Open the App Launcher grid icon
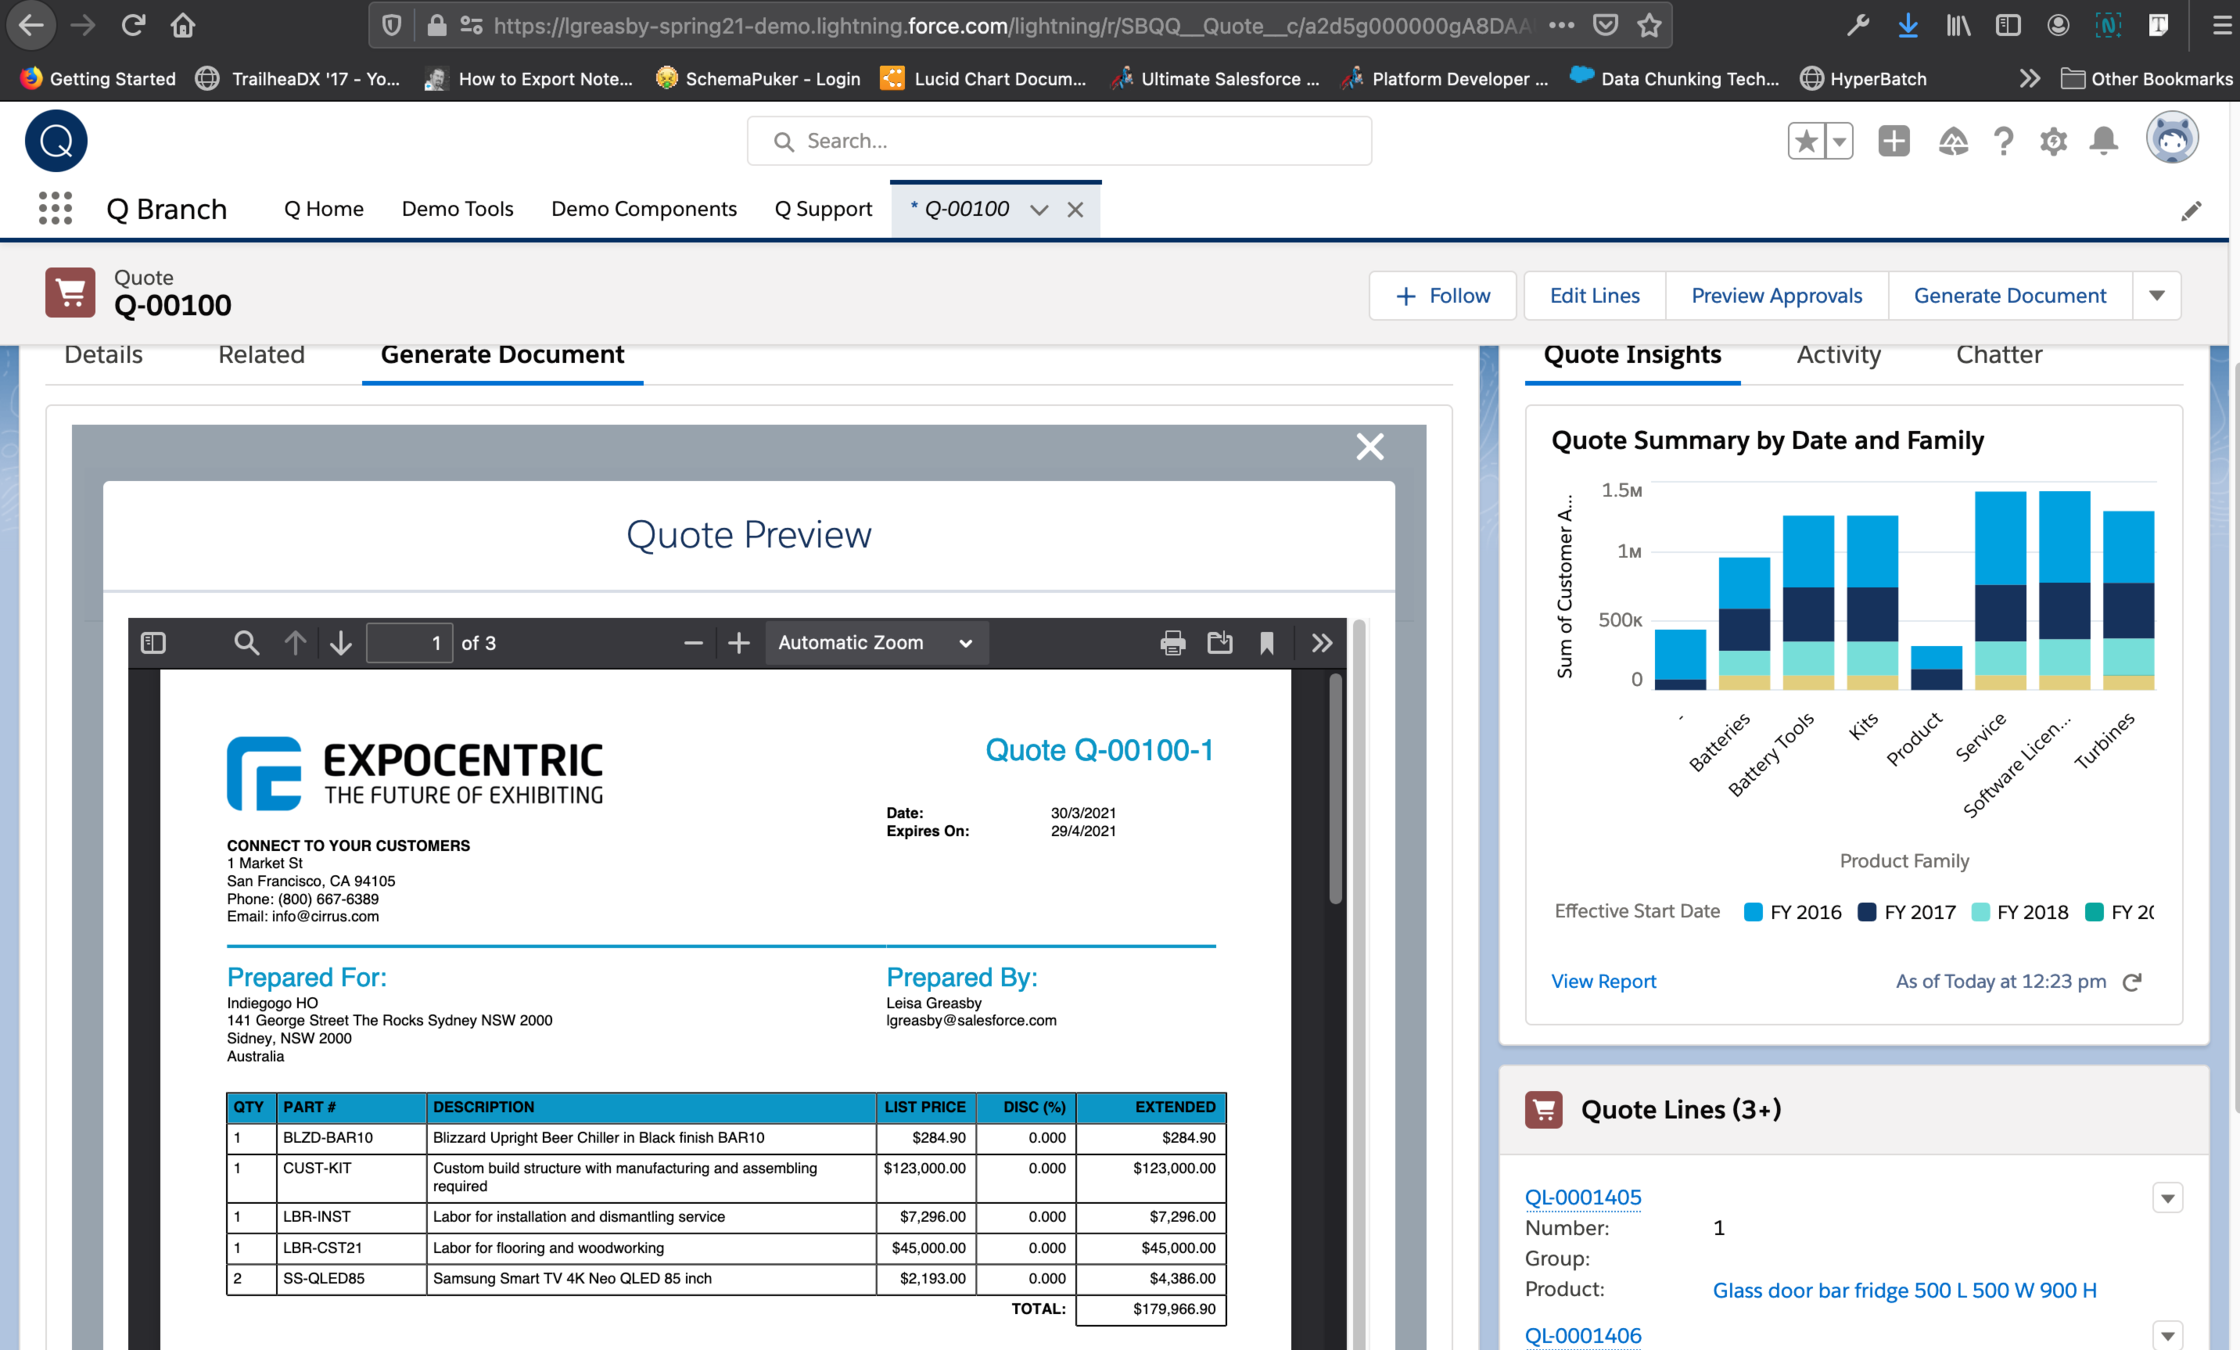The height and width of the screenshot is (1350, 2240). tap(55, 208)
